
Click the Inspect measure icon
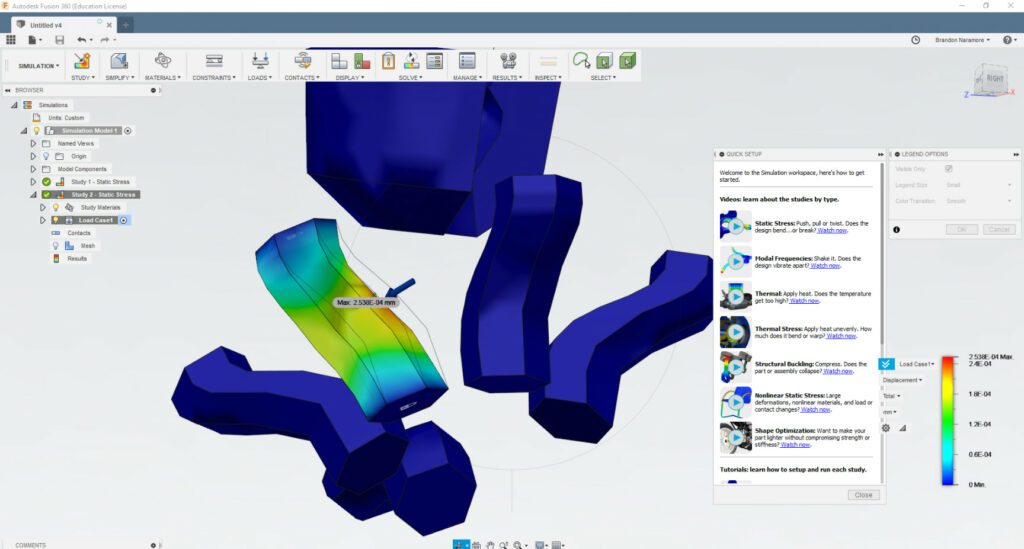[548, 62]
